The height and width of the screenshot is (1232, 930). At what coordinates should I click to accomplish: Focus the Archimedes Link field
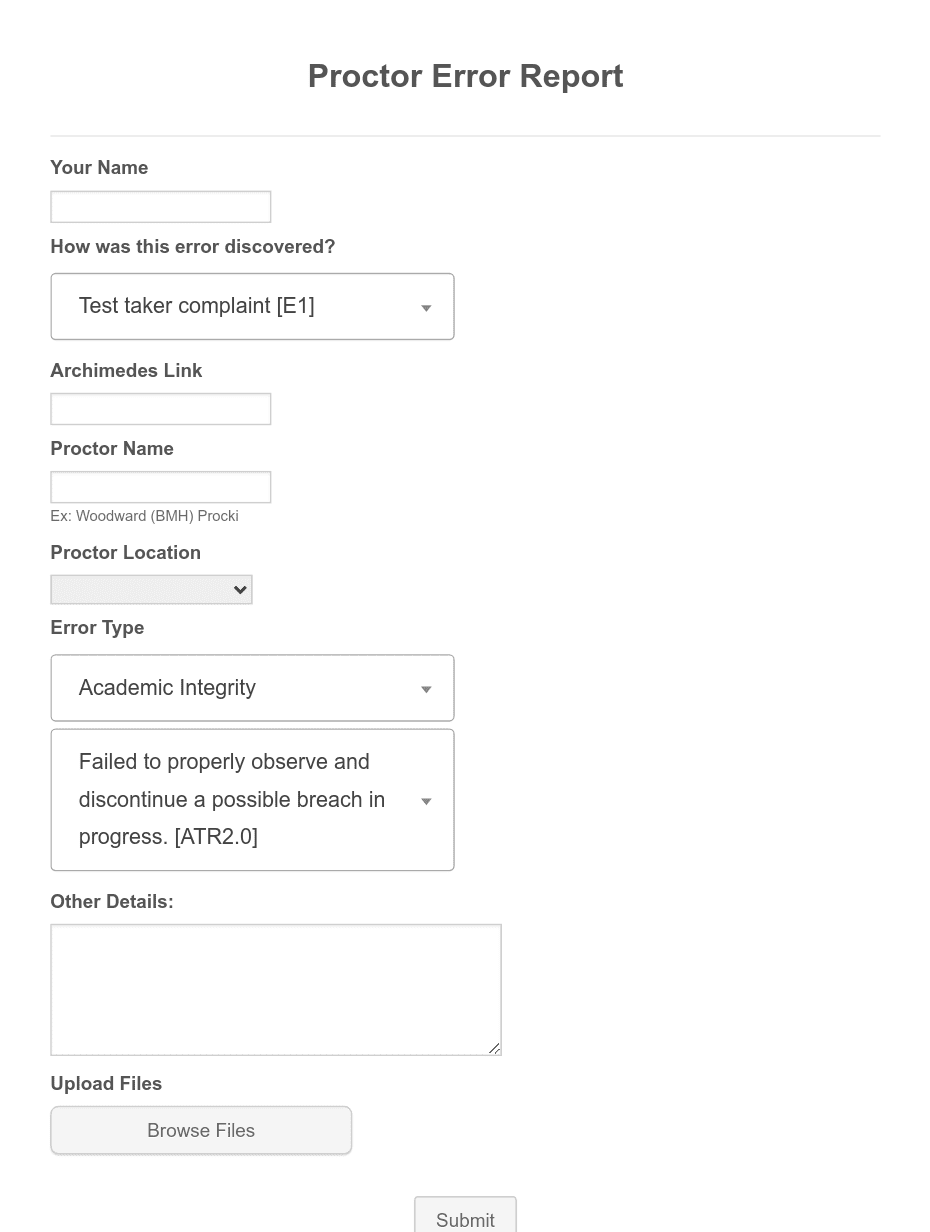(161, 409)
